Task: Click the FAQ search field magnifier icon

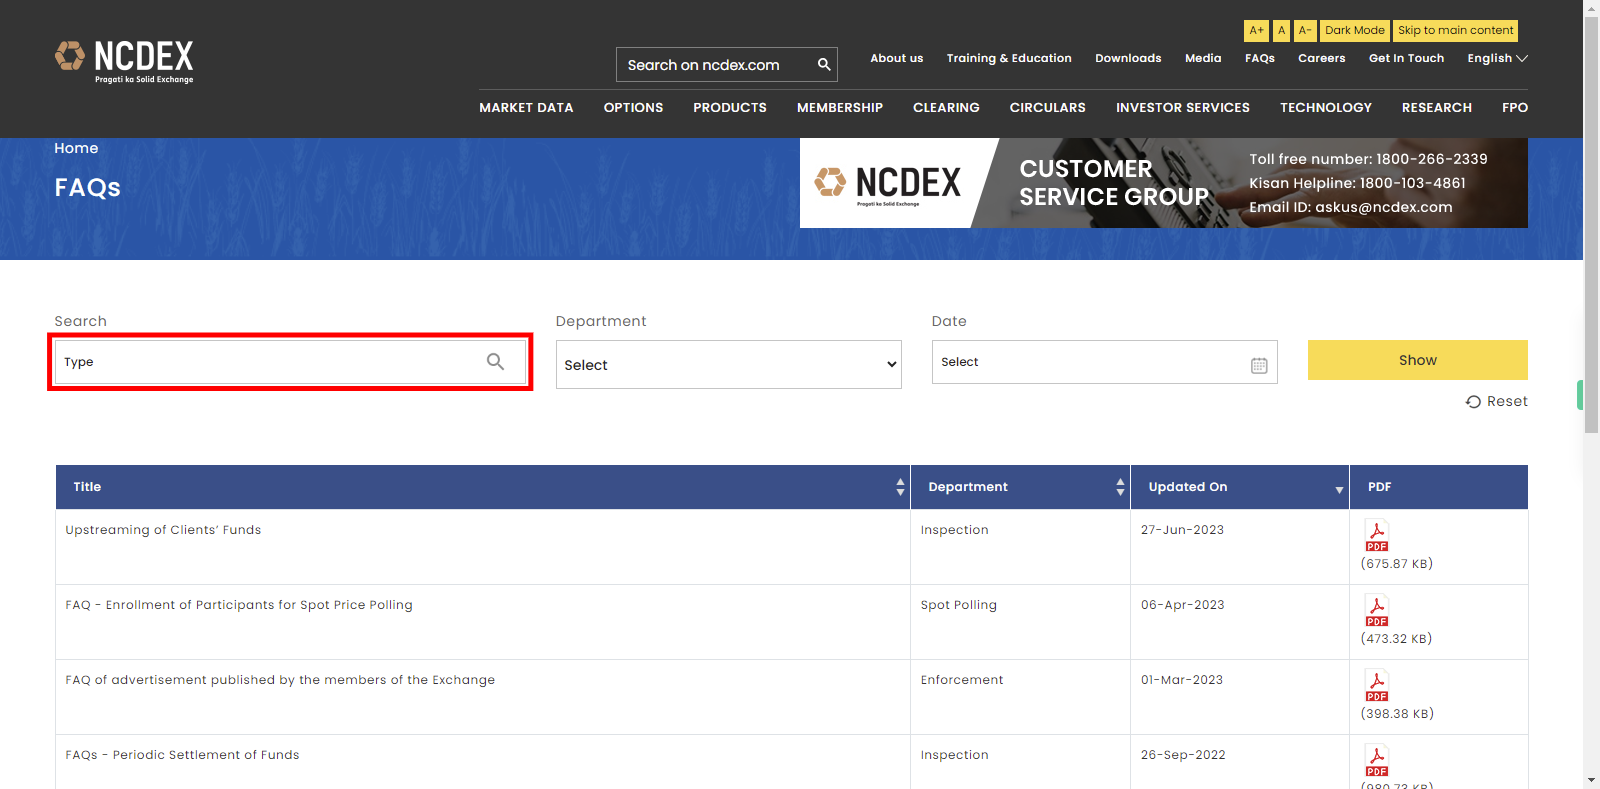Action: pos(495,362)
